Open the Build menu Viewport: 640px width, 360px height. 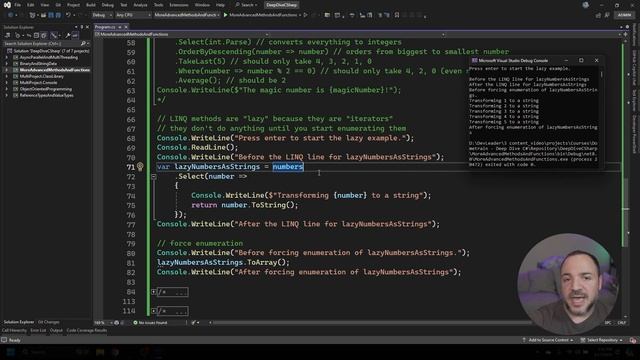click(91, 5)
